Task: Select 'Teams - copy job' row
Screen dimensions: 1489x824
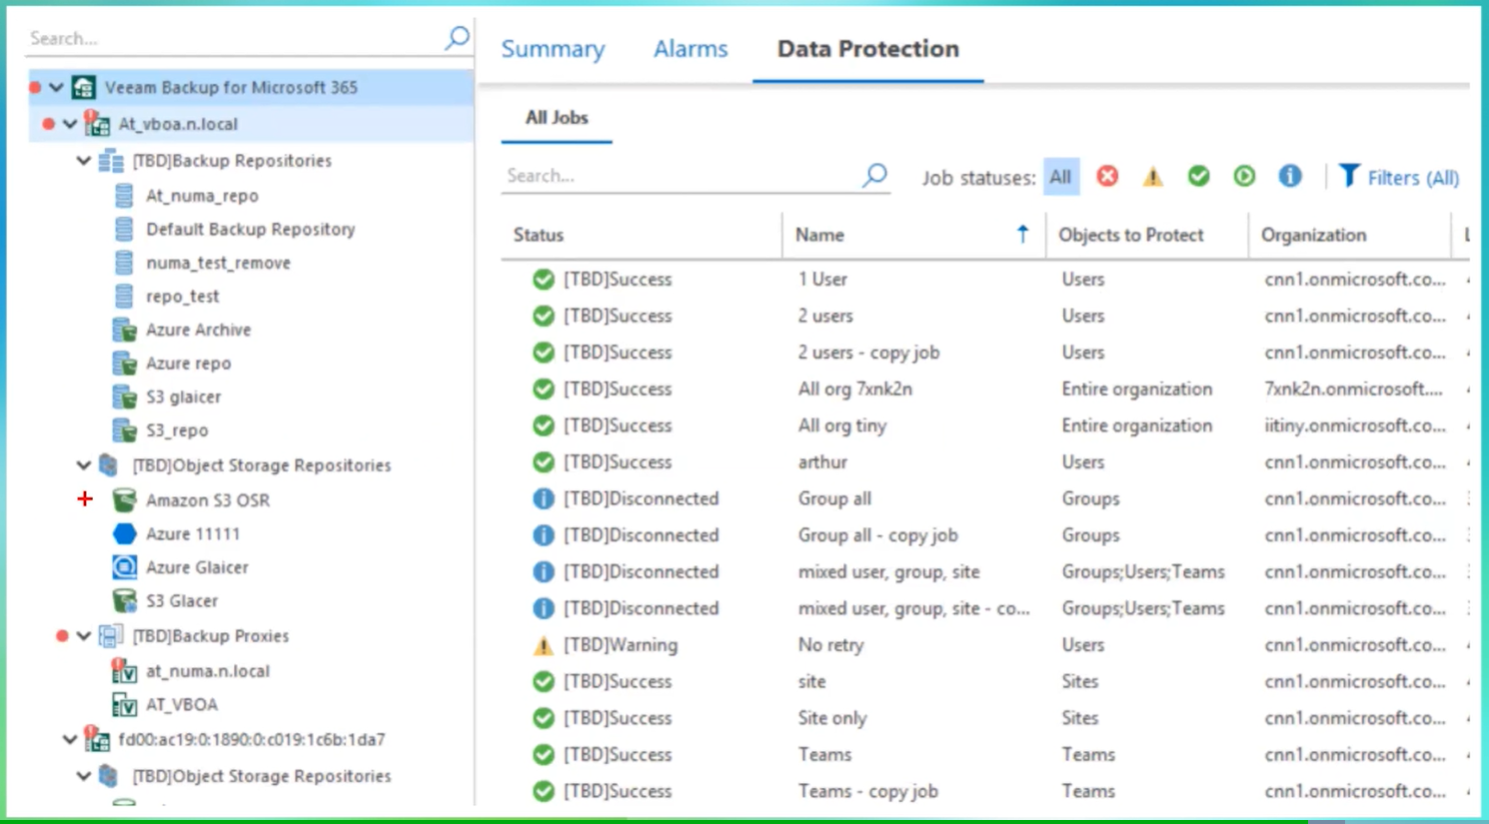Action: point(985,791)
